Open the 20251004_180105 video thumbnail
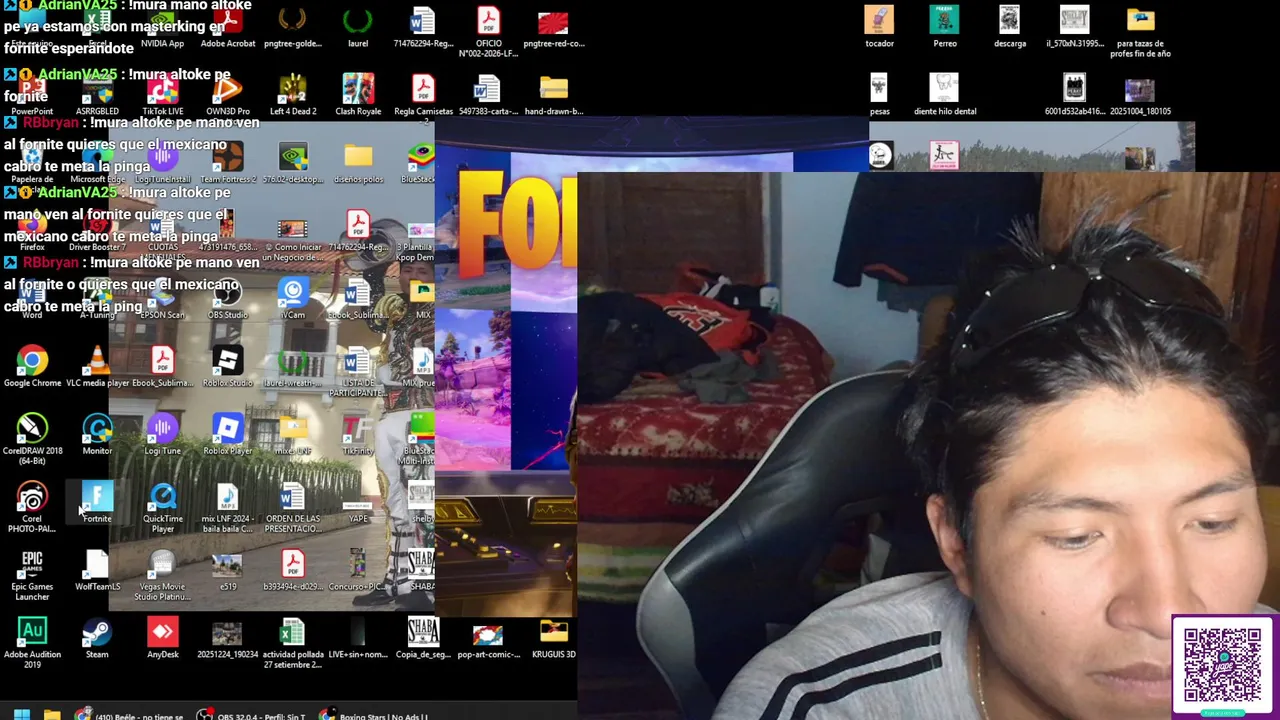This screenshot has height=720, width=1280. tap(1140, 95)
